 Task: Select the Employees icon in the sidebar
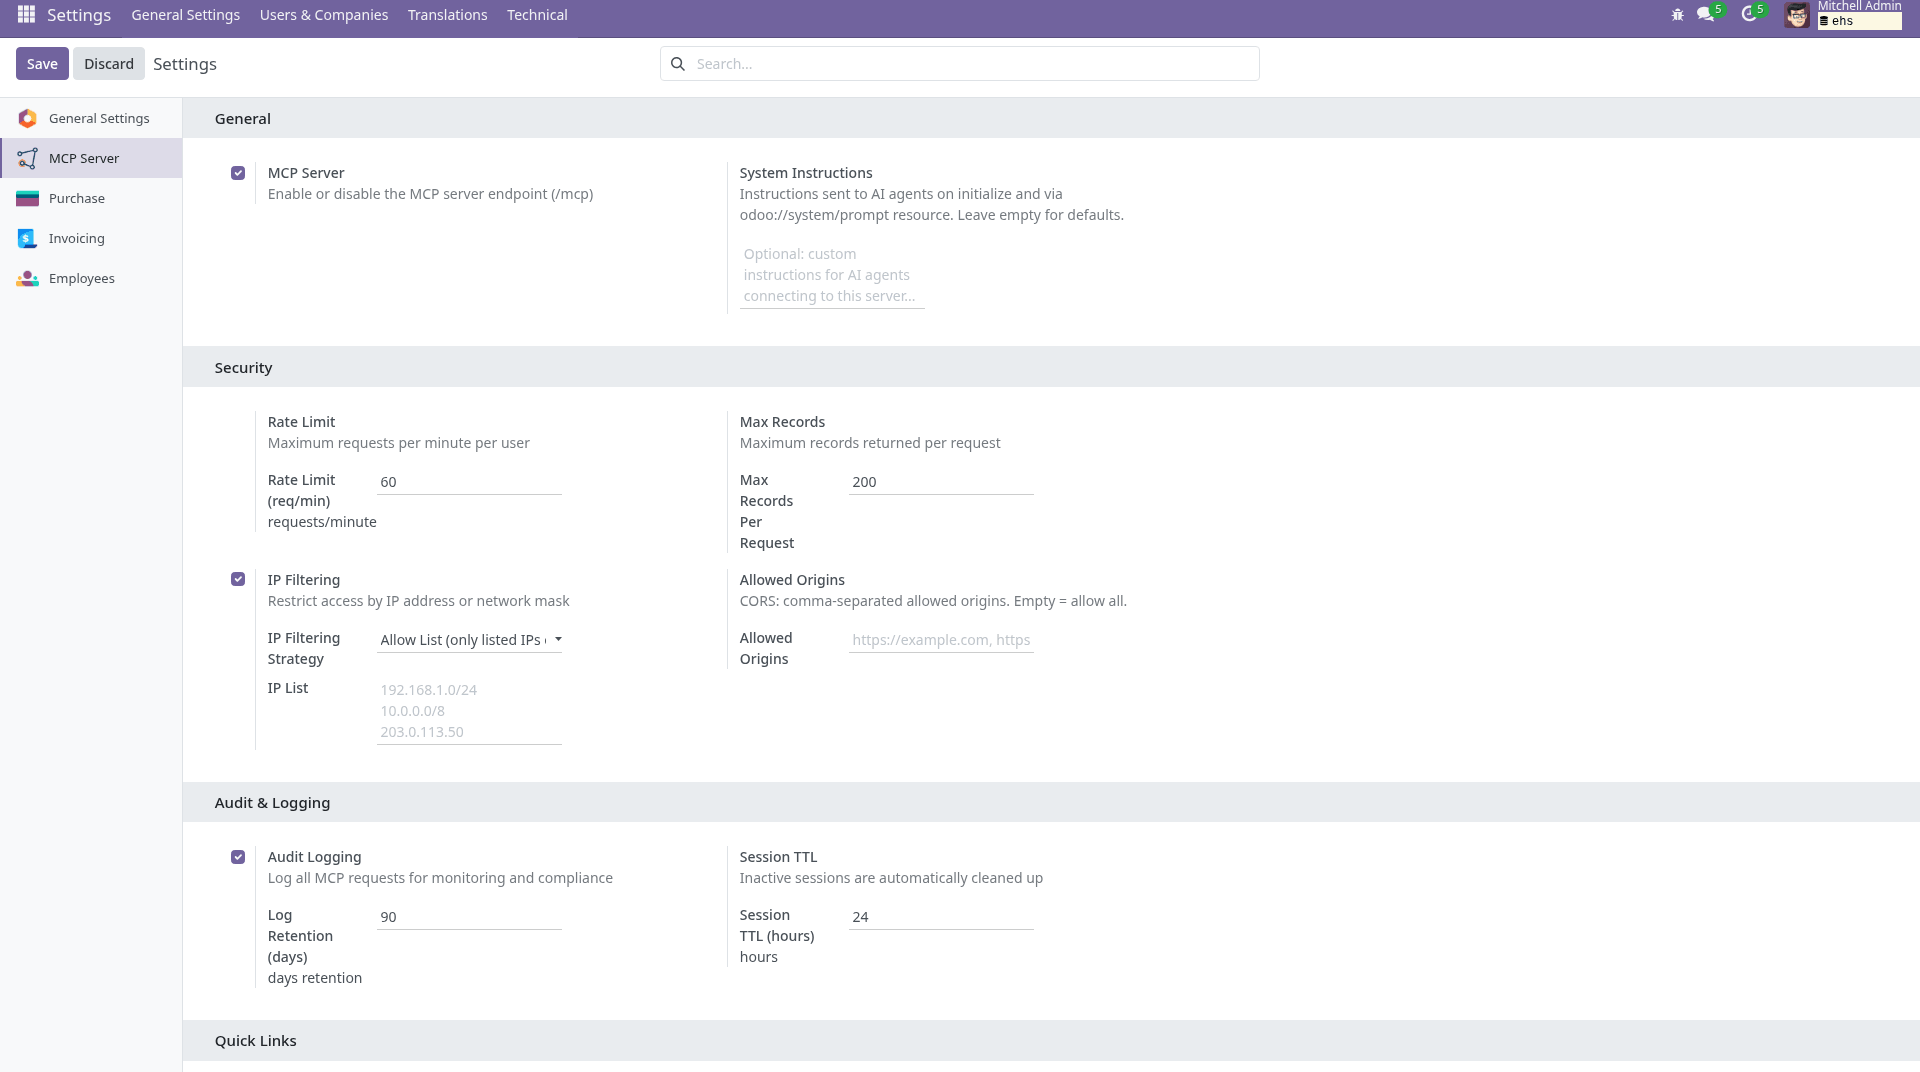[x=27, y=278]
